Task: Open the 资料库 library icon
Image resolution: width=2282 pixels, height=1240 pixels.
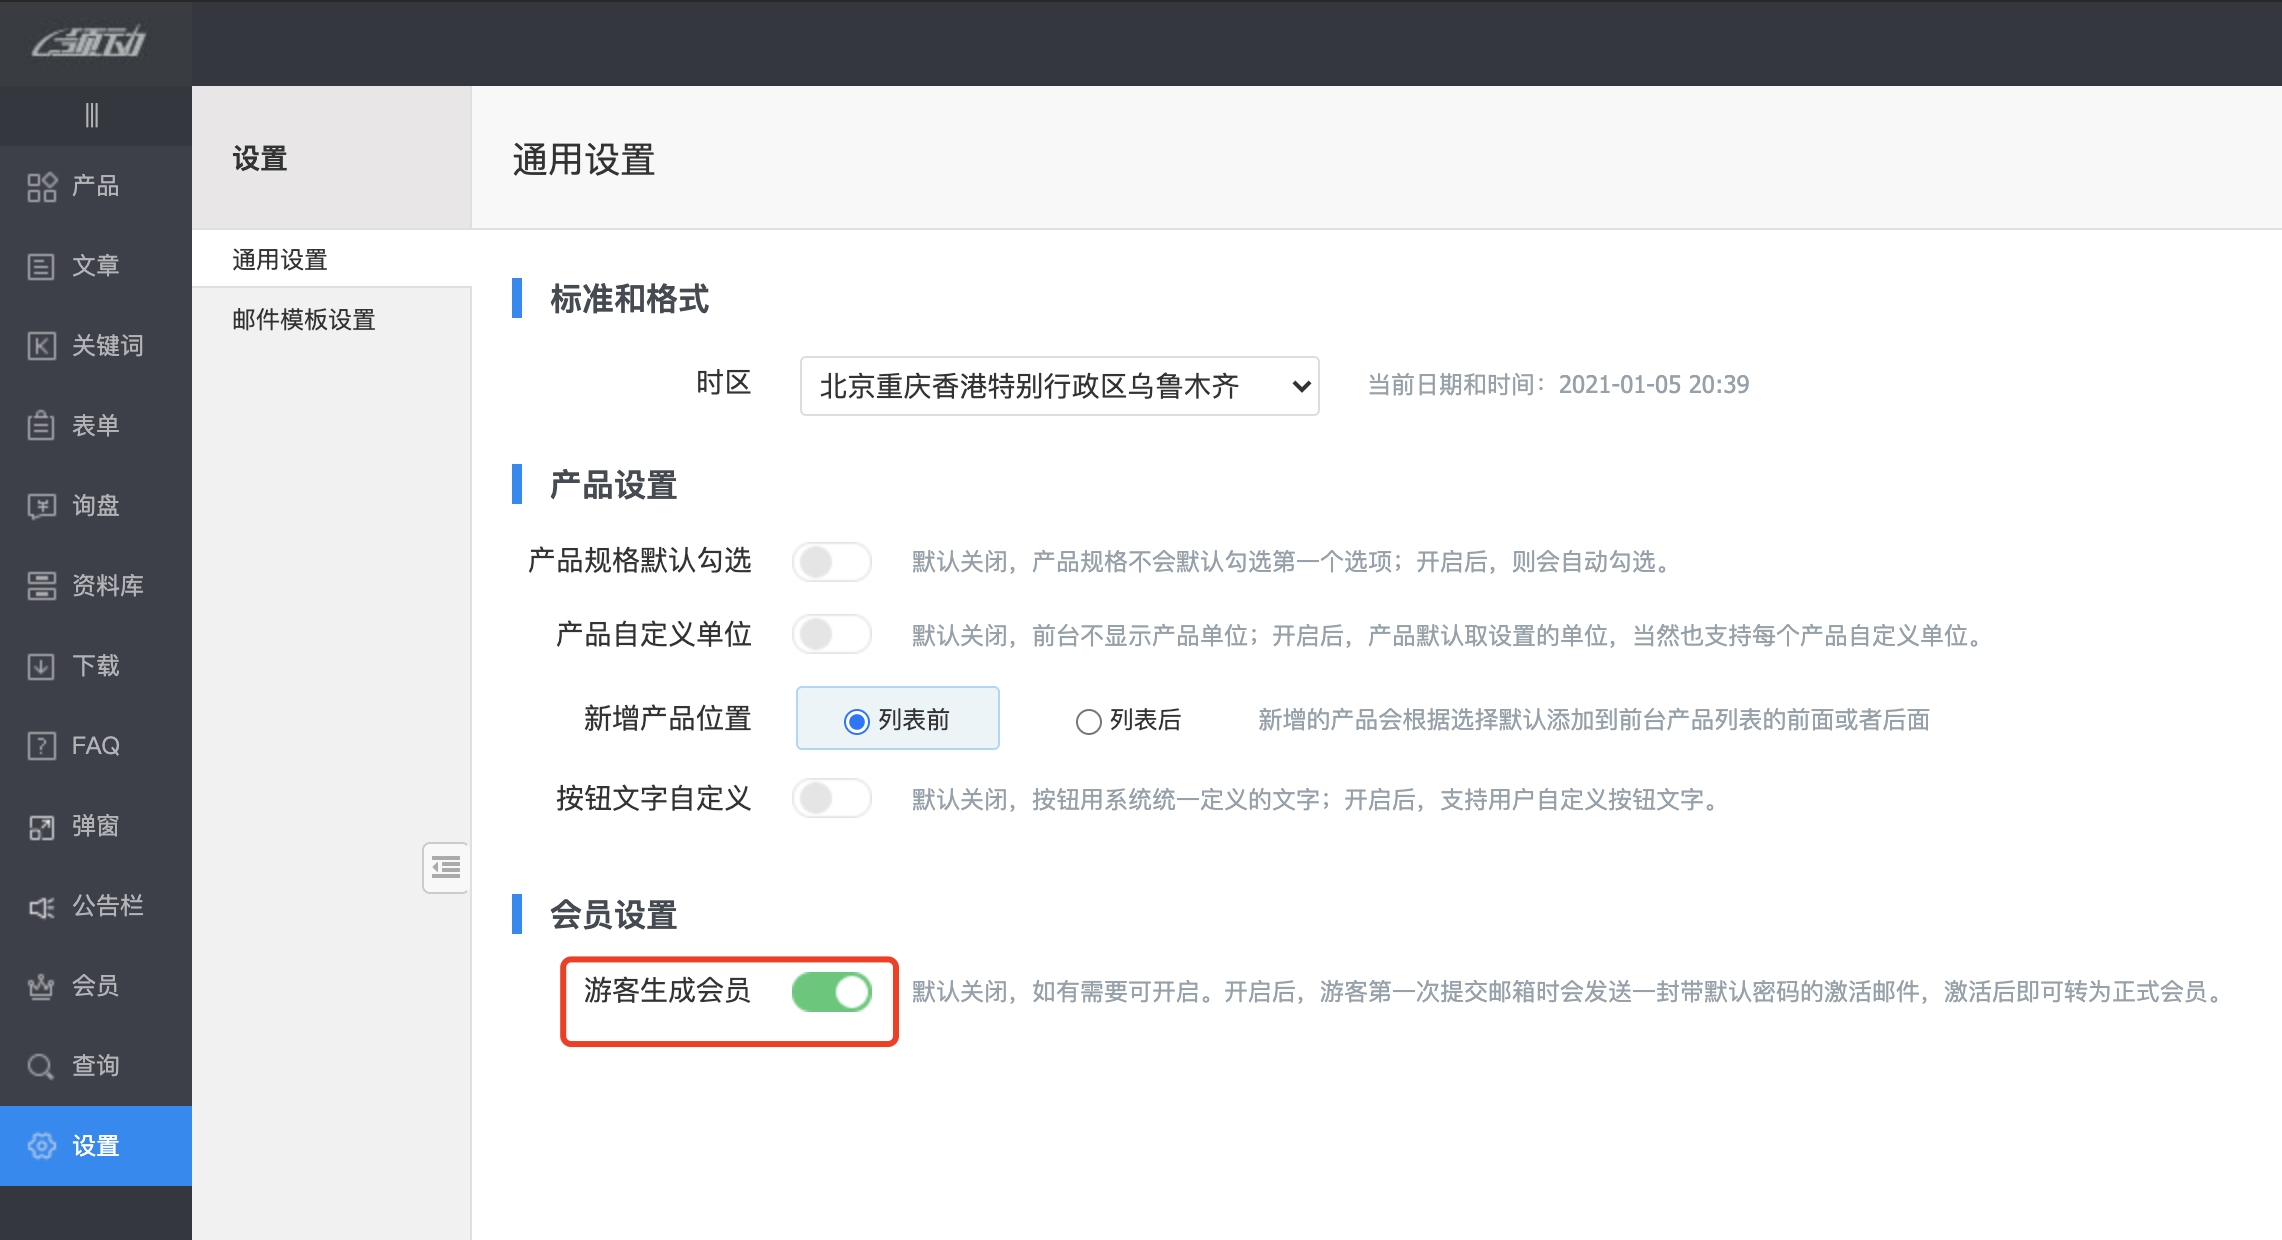Action: (x=41, y=586)
